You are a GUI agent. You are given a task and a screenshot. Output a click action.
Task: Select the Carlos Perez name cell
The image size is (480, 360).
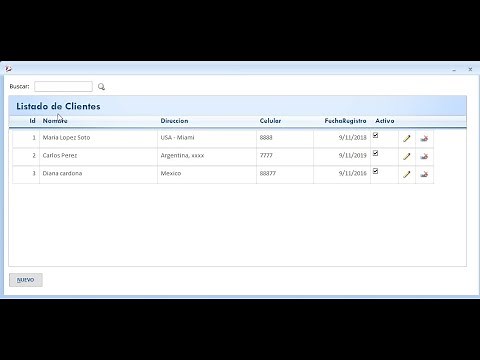click(x=98, y=157)
